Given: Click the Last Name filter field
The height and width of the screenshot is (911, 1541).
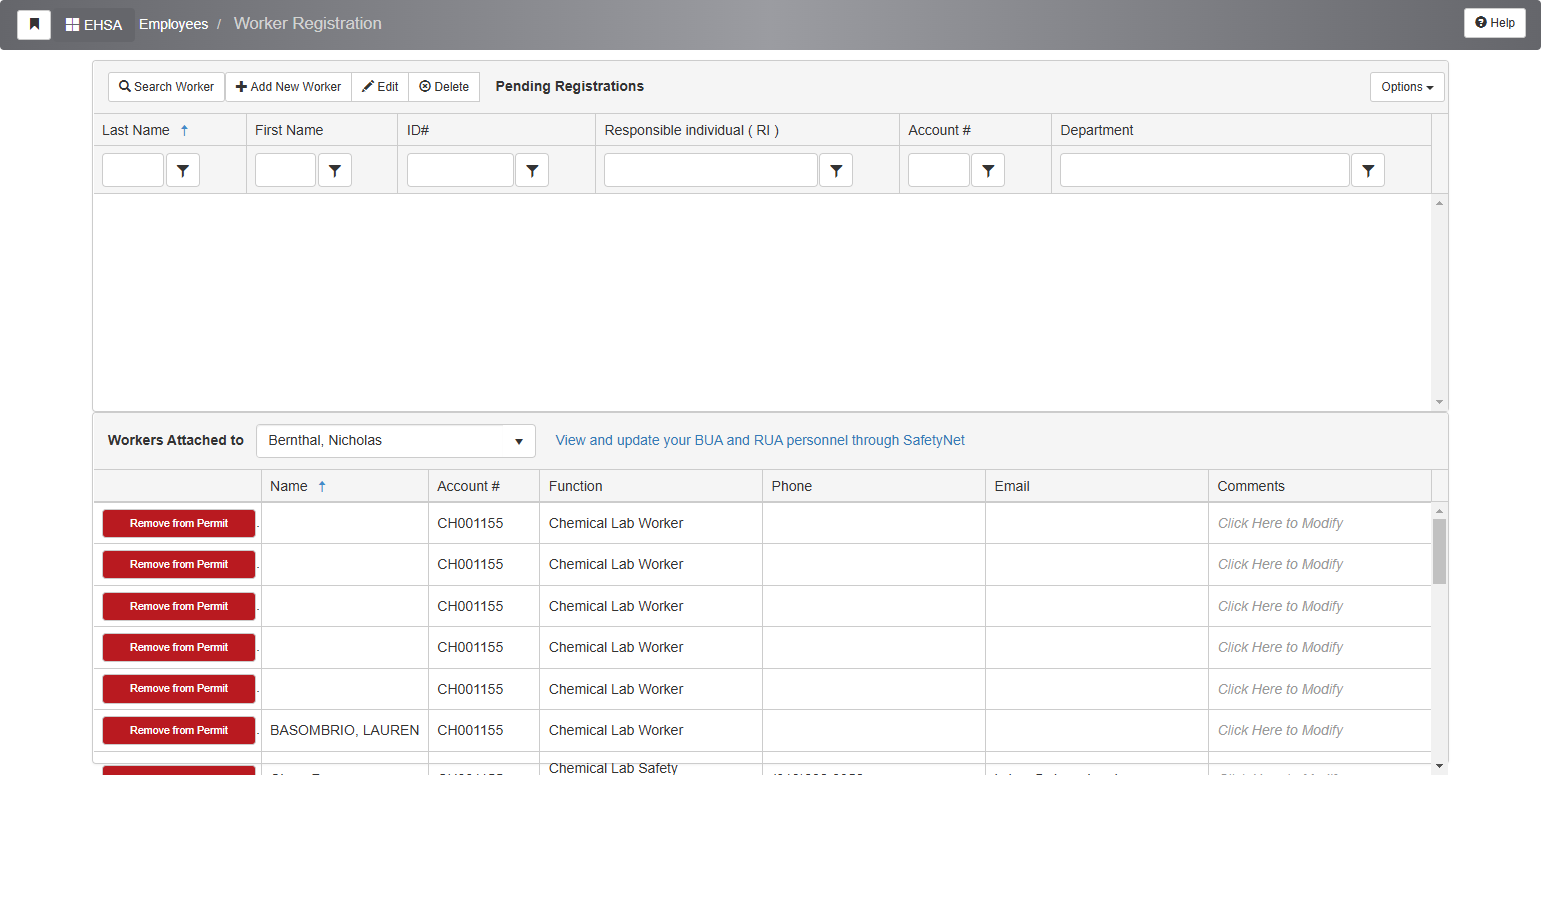Looking at the screenshot, I should pyautogui.click(x=133, y=170).
